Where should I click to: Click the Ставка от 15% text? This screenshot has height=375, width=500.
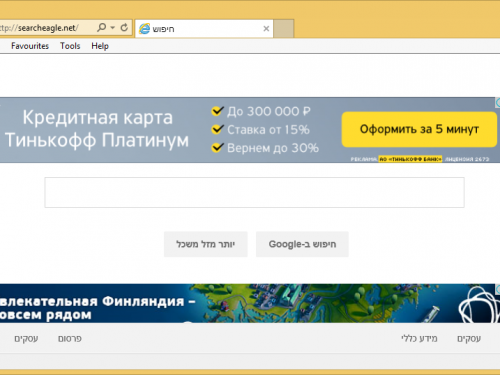pyautogui.click(x=268, y=130)
